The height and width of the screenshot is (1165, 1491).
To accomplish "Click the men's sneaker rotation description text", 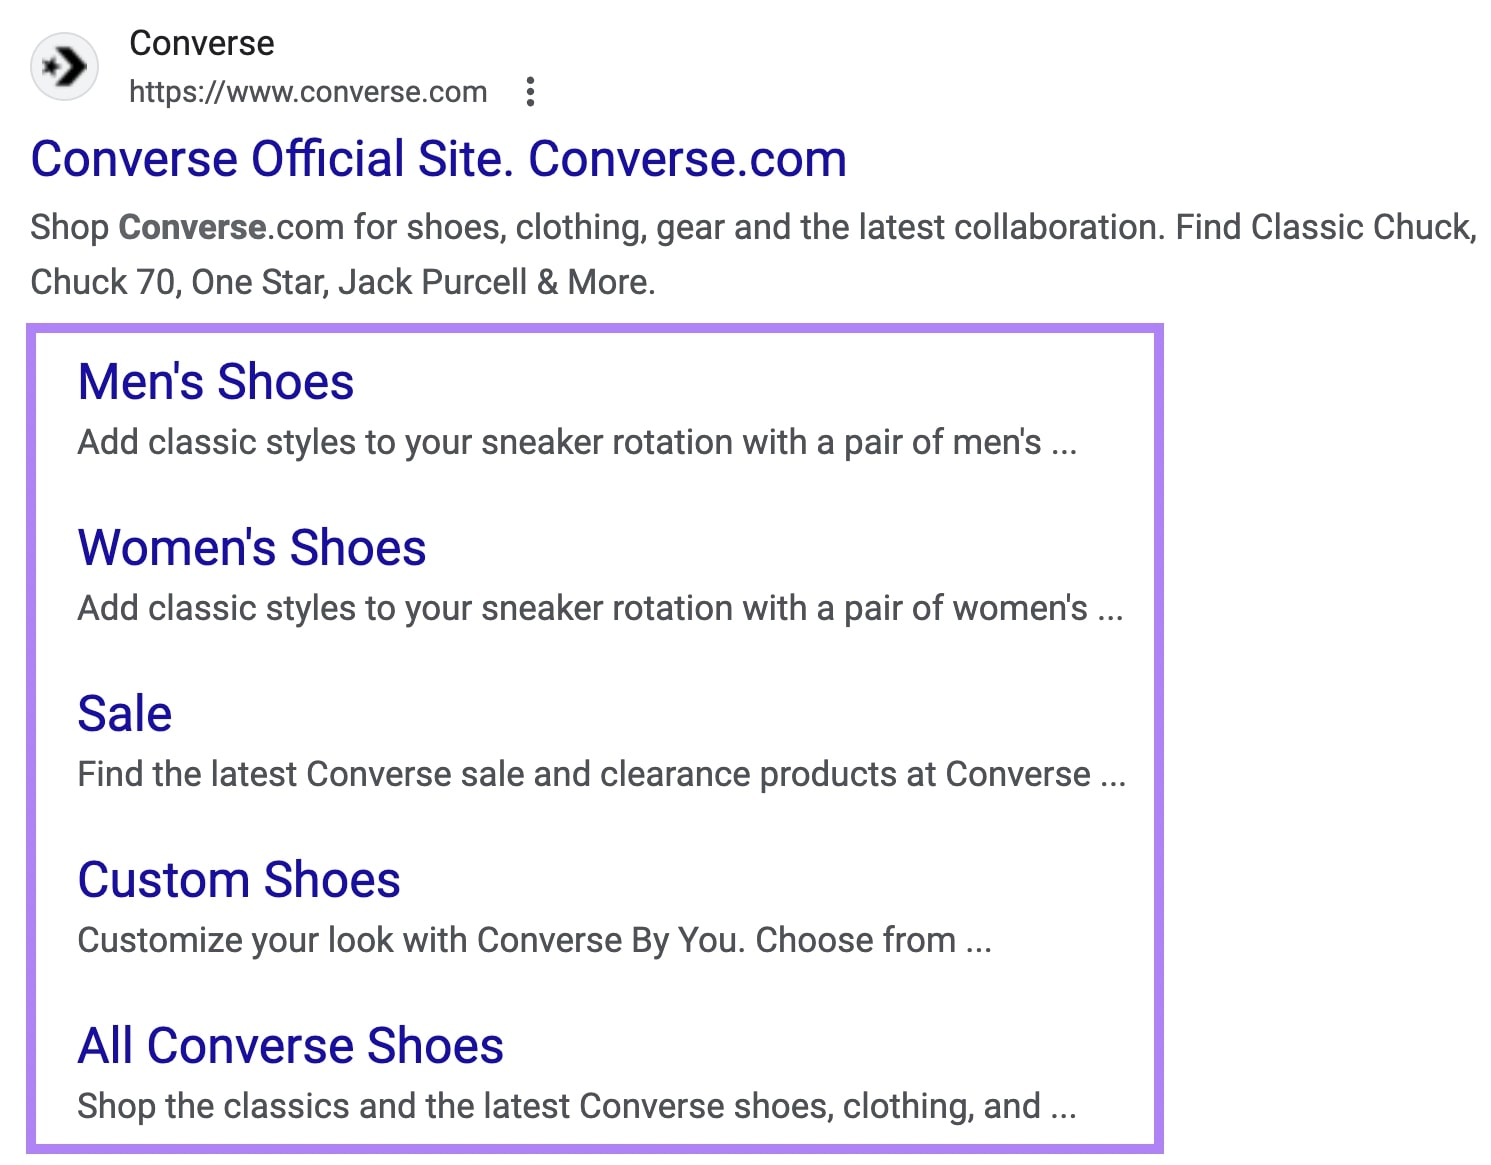I will [576, 441].
